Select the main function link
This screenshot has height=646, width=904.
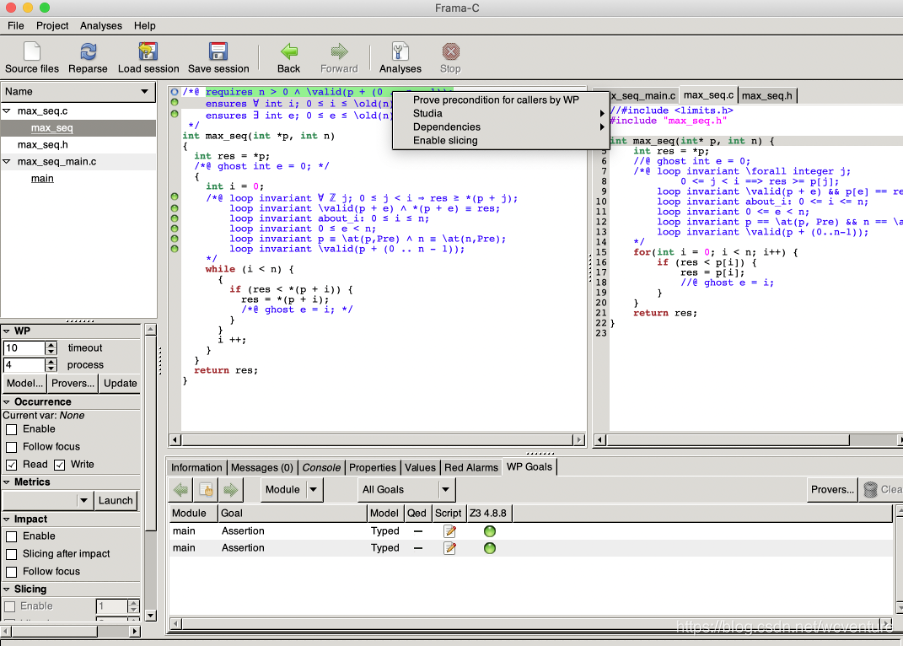[42, 178]
